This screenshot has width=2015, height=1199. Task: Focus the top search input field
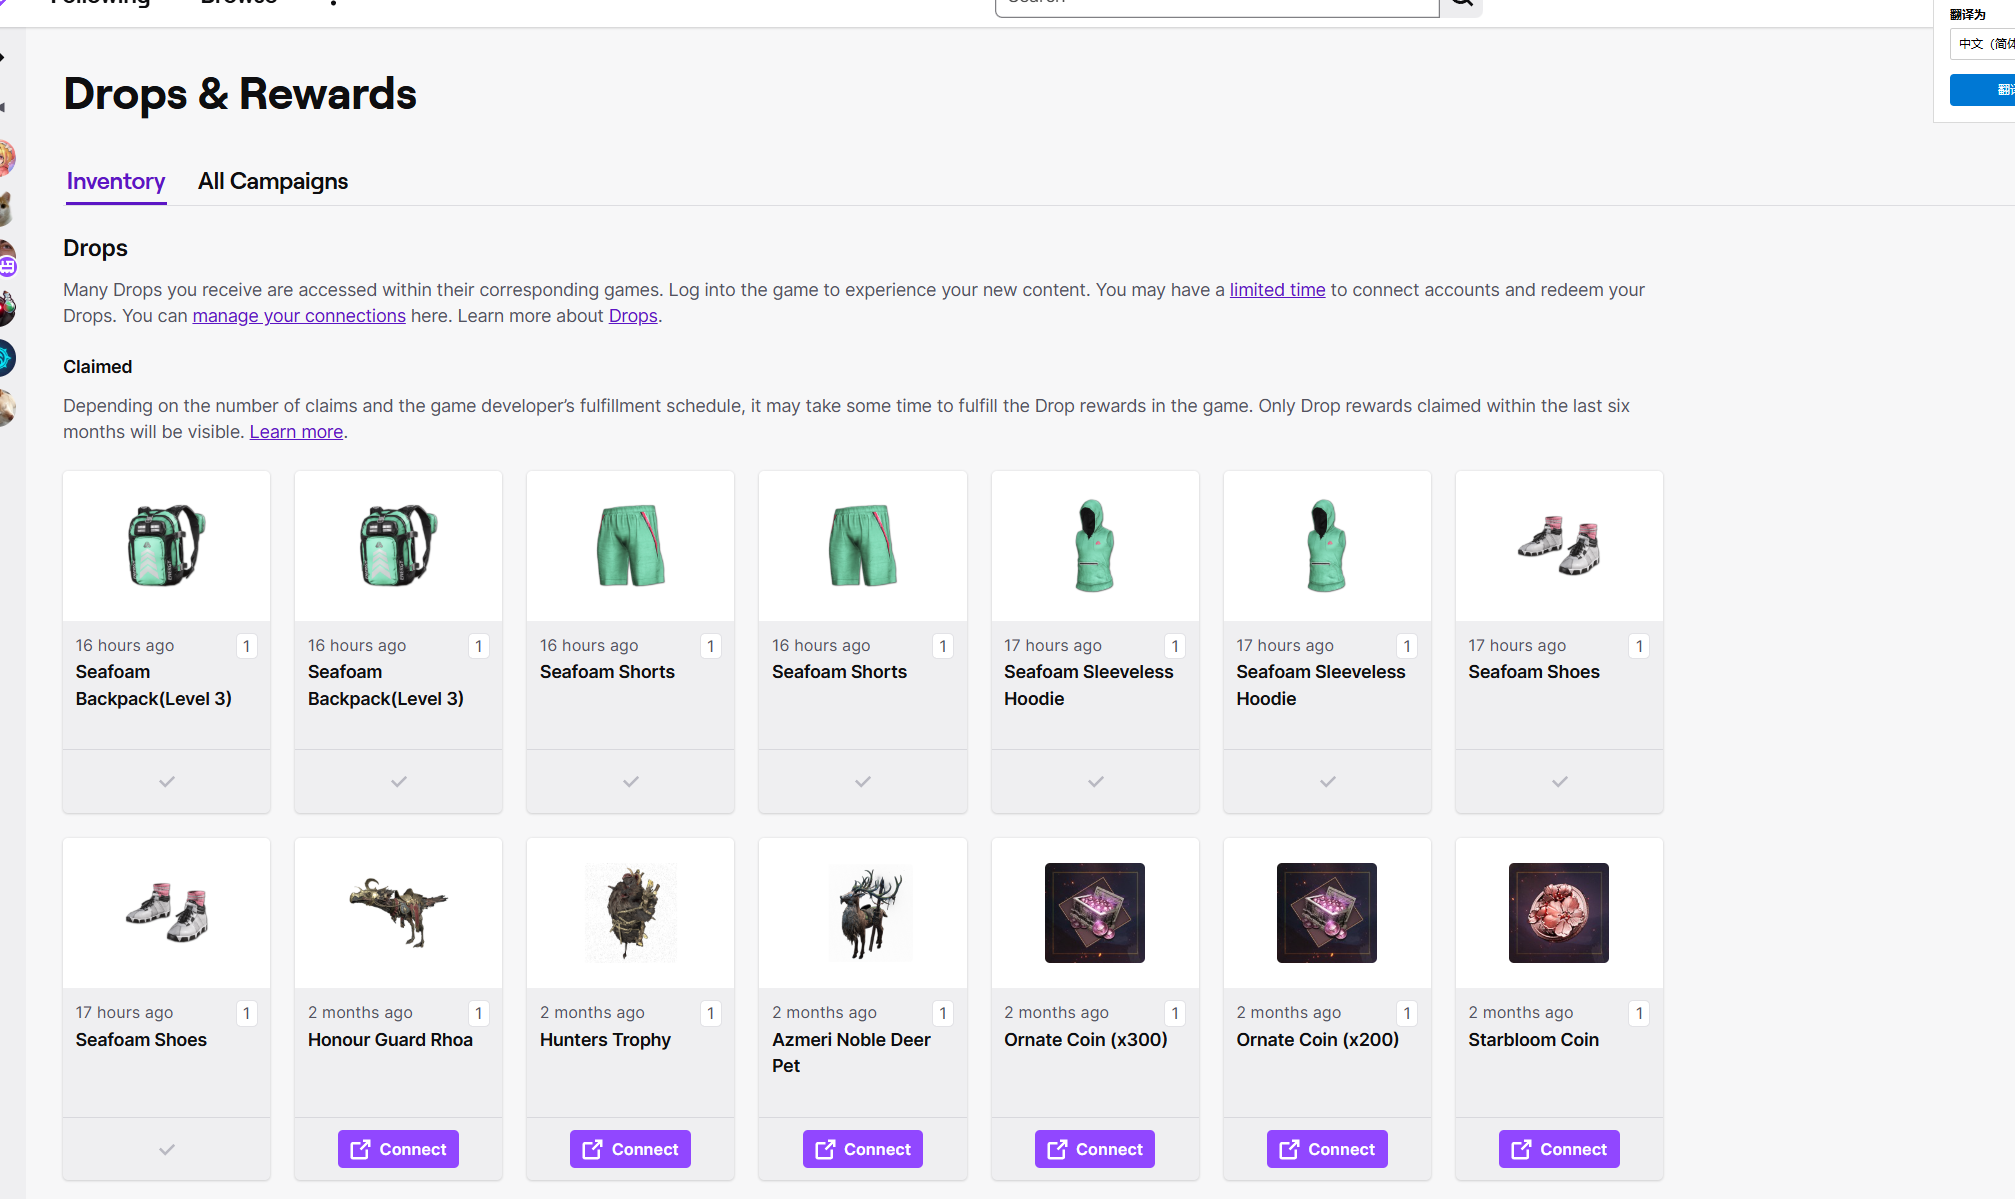point(1216,4)
